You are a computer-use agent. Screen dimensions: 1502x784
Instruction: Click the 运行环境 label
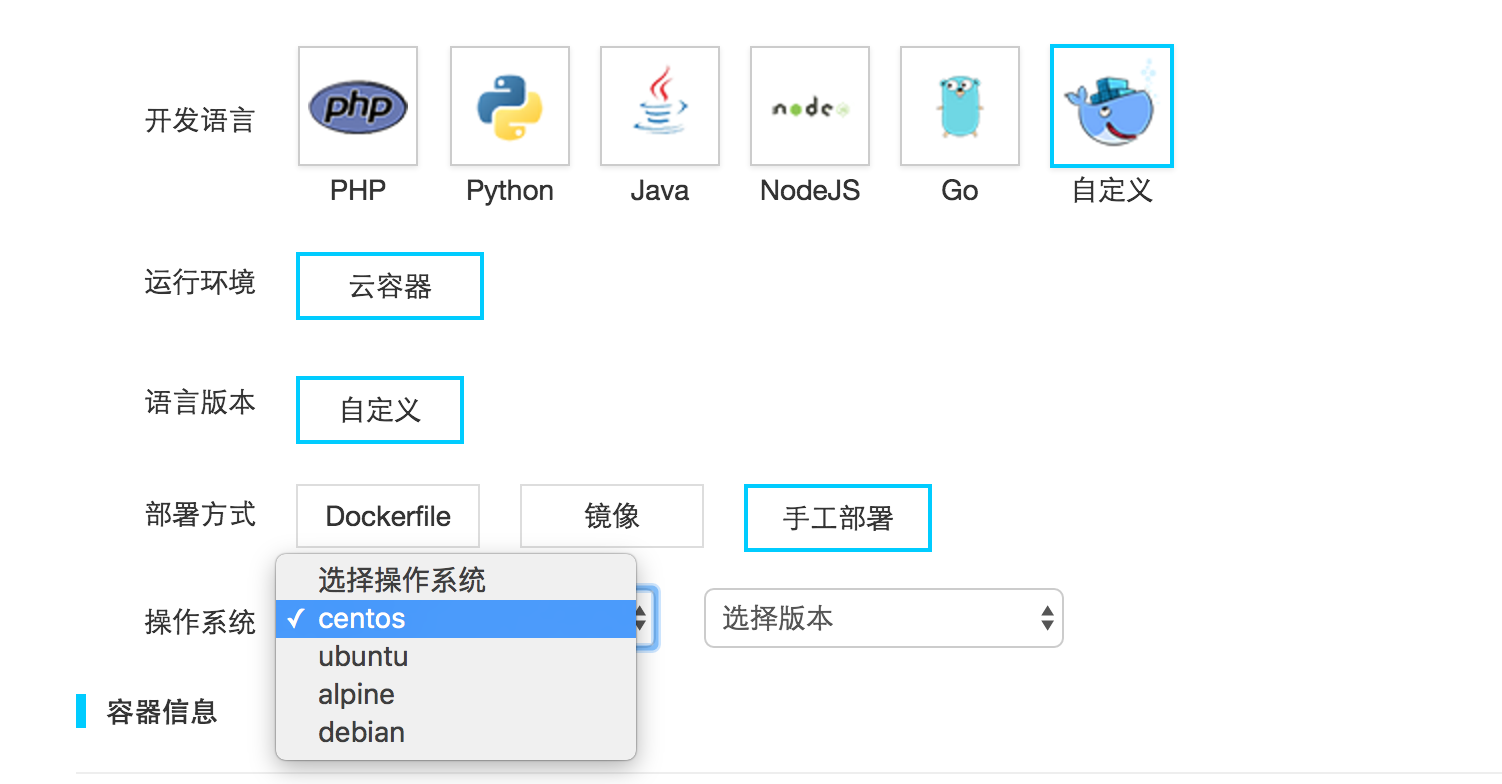pos(200,282)
